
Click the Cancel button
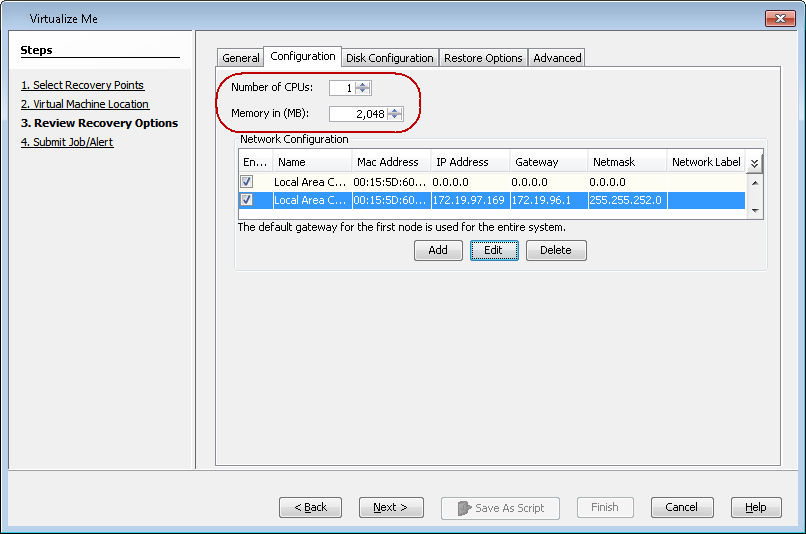pyautogui.click(x=682, y=507)
